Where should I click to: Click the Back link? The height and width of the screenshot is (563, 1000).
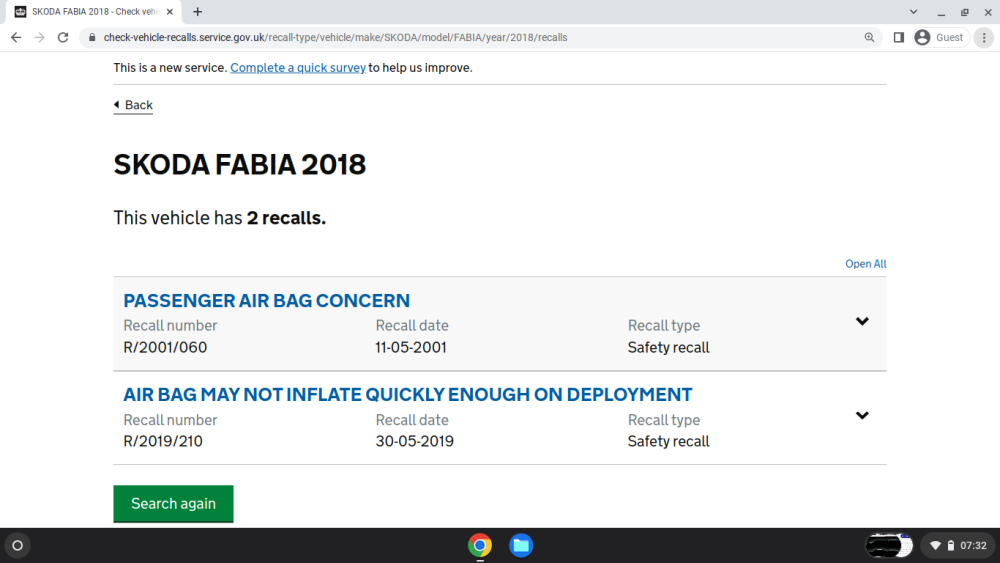pos(133,105)
